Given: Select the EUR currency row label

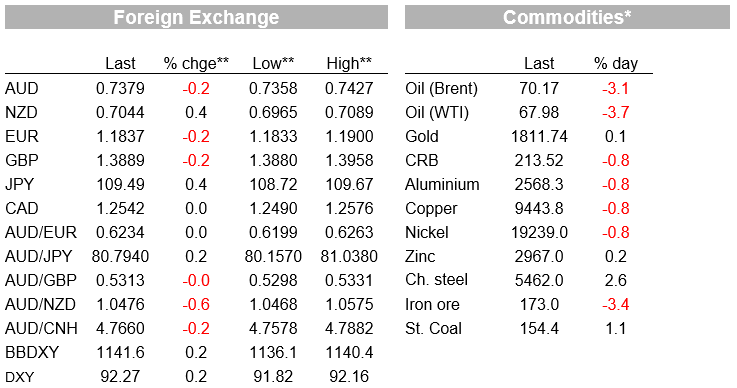Looking at the screenshot, I should coord(22,136).
